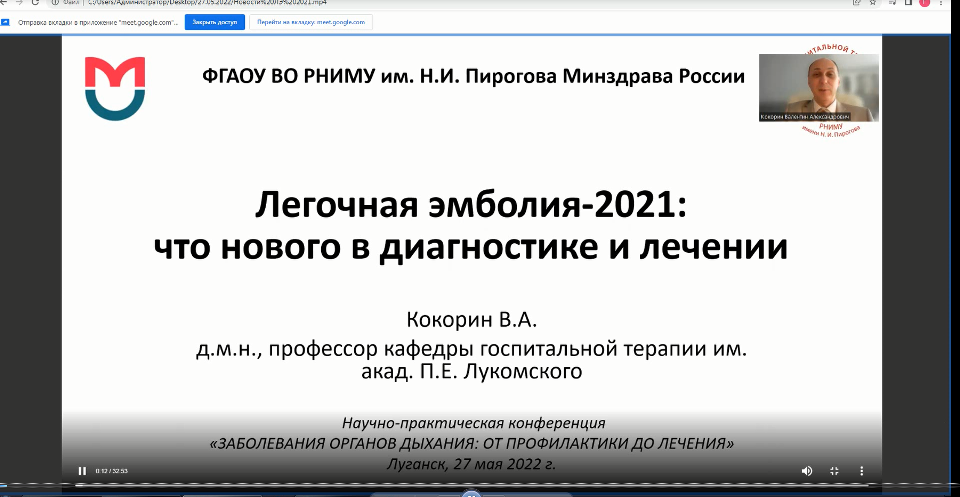Click 'Отправка вкладки в приложение' notification text
Screen dimensions: 960x497
pos(99,22)
